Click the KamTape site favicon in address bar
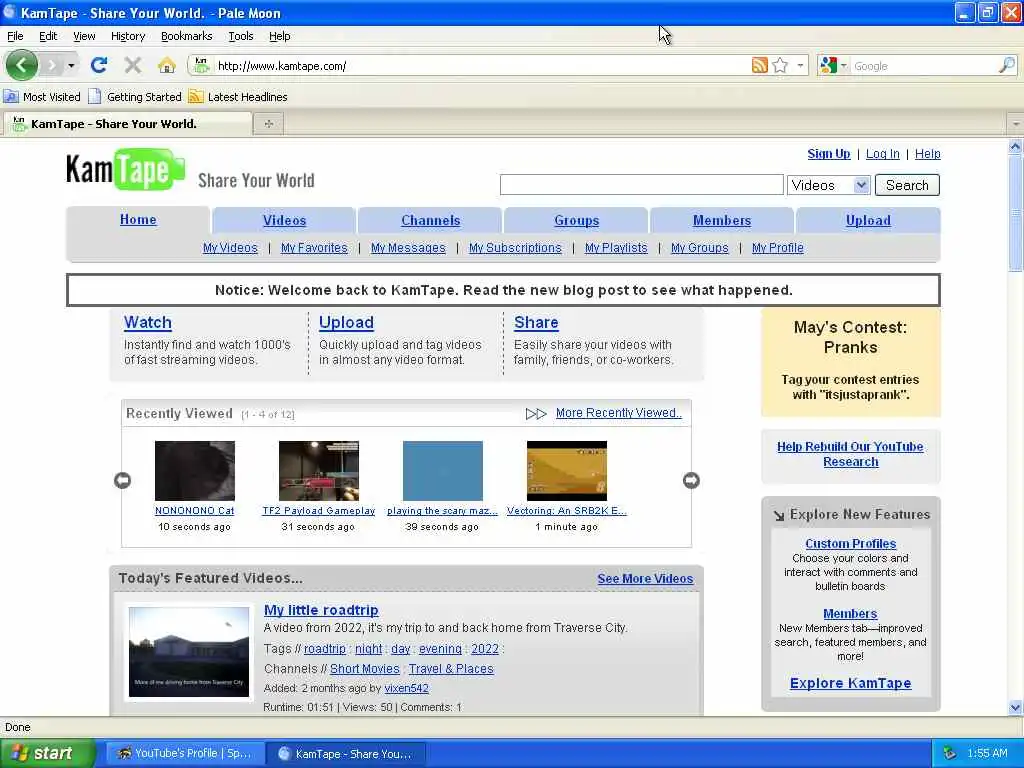The height and width of the screenshot is (768, 1024). tap(201, 65)
